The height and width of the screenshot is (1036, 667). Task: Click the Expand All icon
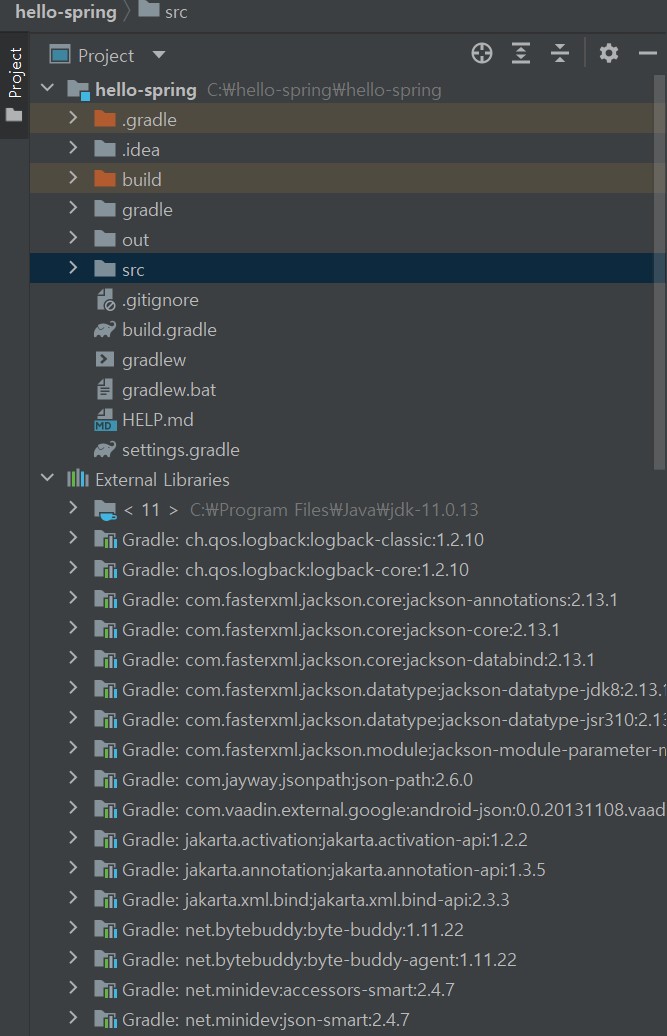521,54
